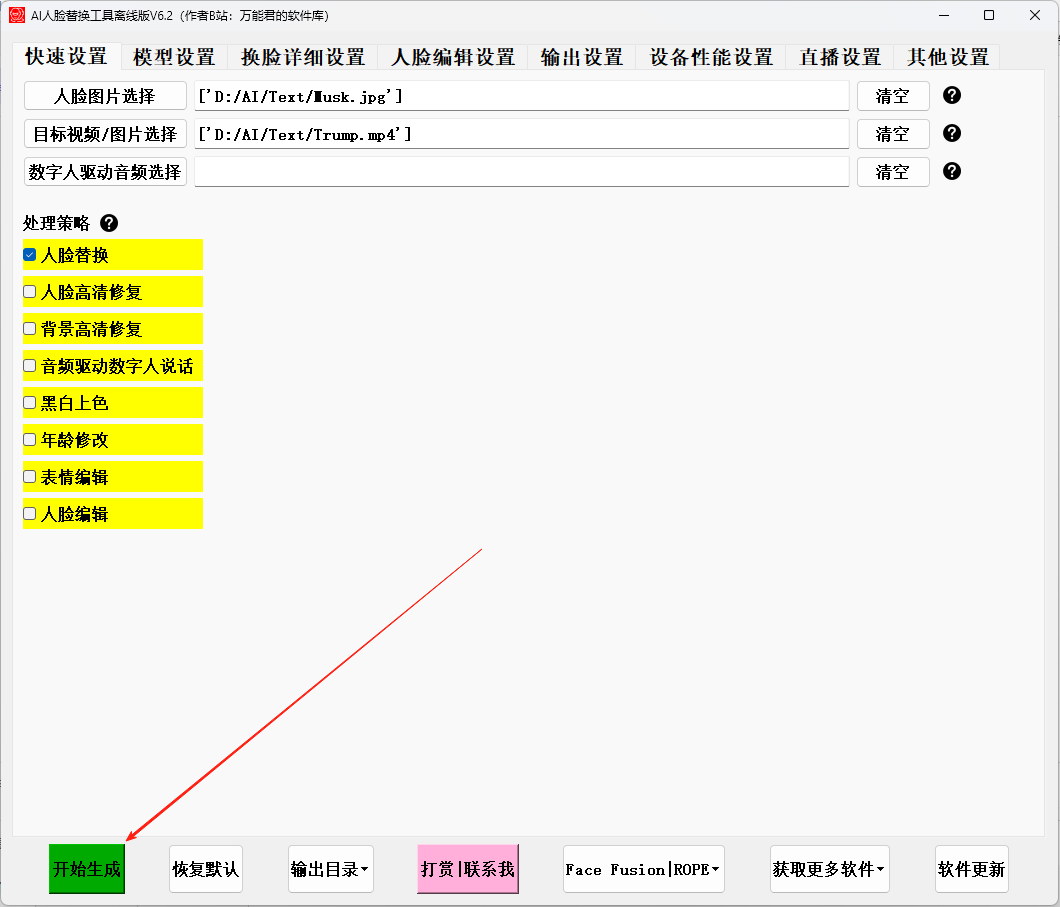
Task: Enable 人脸高清修复 checkbox
Action: tap(30, 292)
